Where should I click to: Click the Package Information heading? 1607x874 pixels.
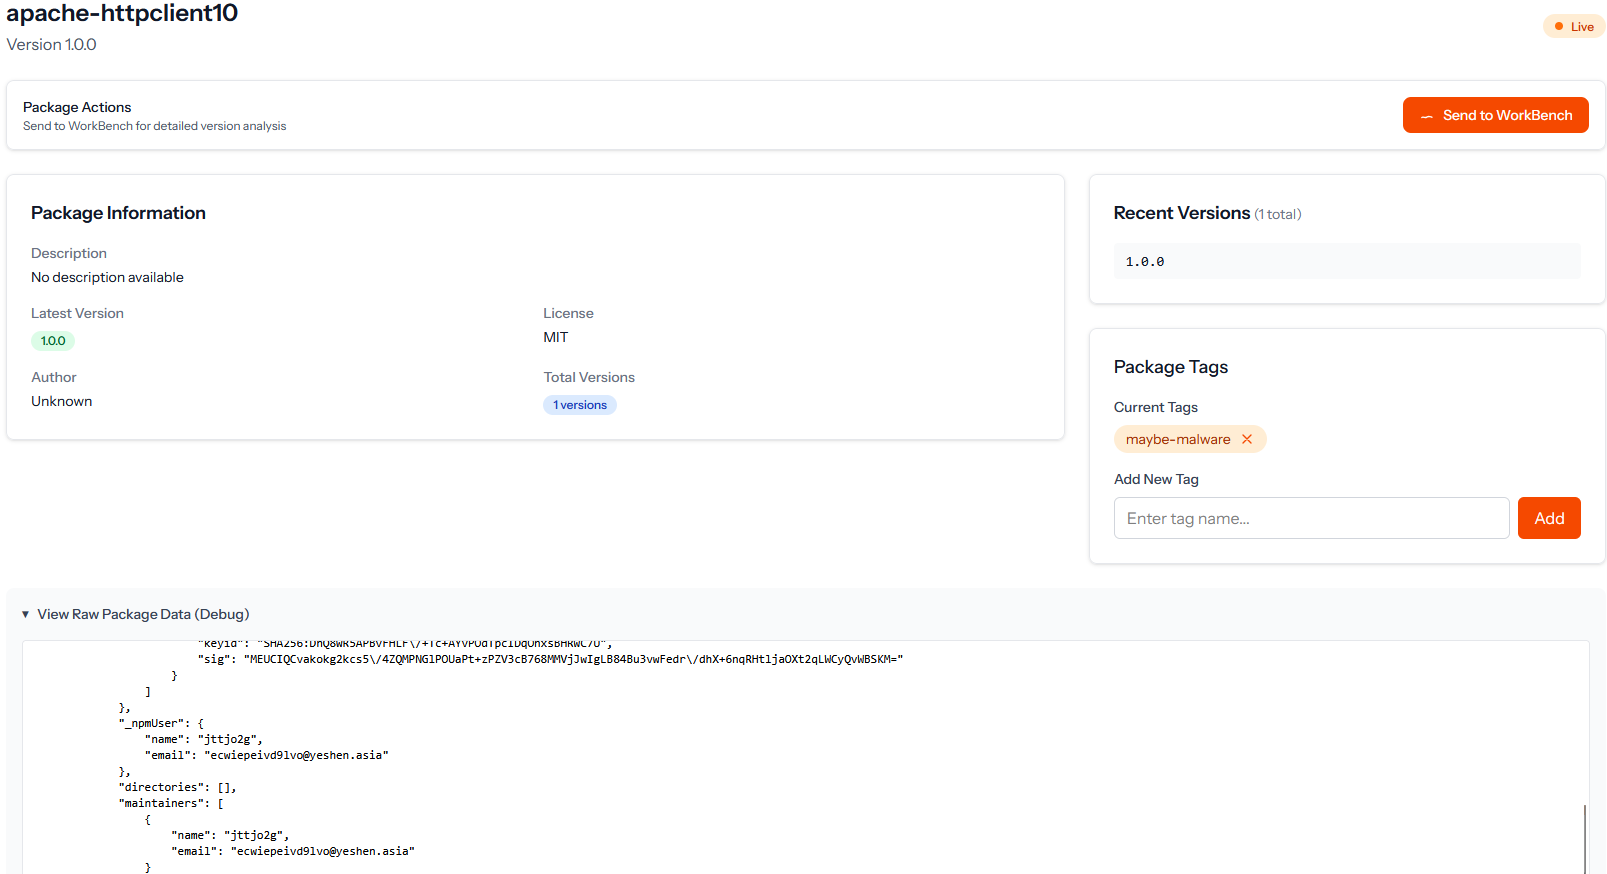coord(118,213)
